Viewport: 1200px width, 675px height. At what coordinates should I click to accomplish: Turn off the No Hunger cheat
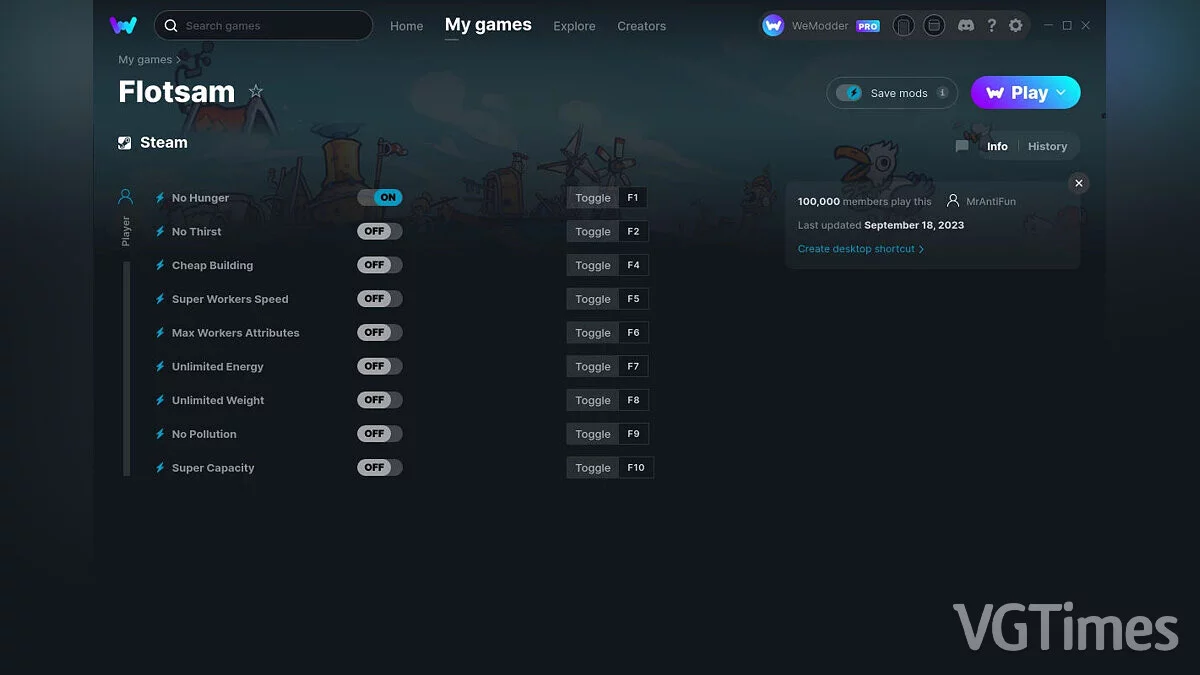tap(380, 198)
